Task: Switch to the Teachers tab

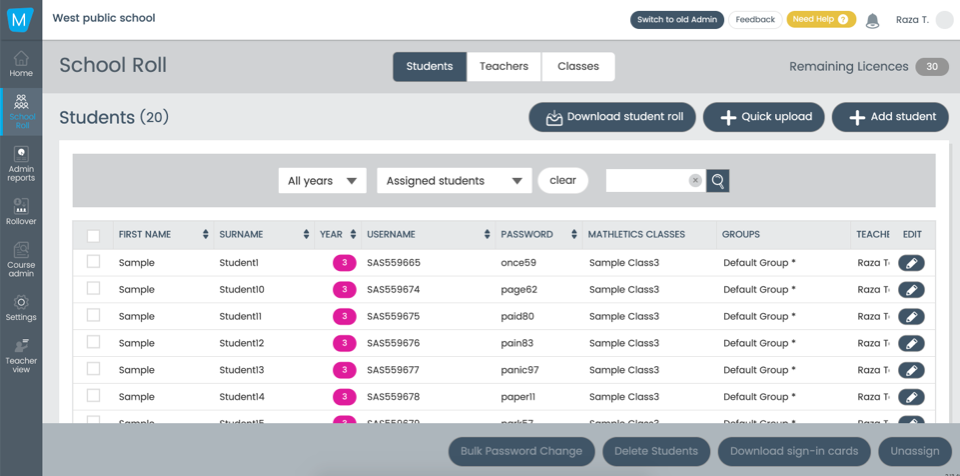Action: pyautogui.click(x=504, y=67)
